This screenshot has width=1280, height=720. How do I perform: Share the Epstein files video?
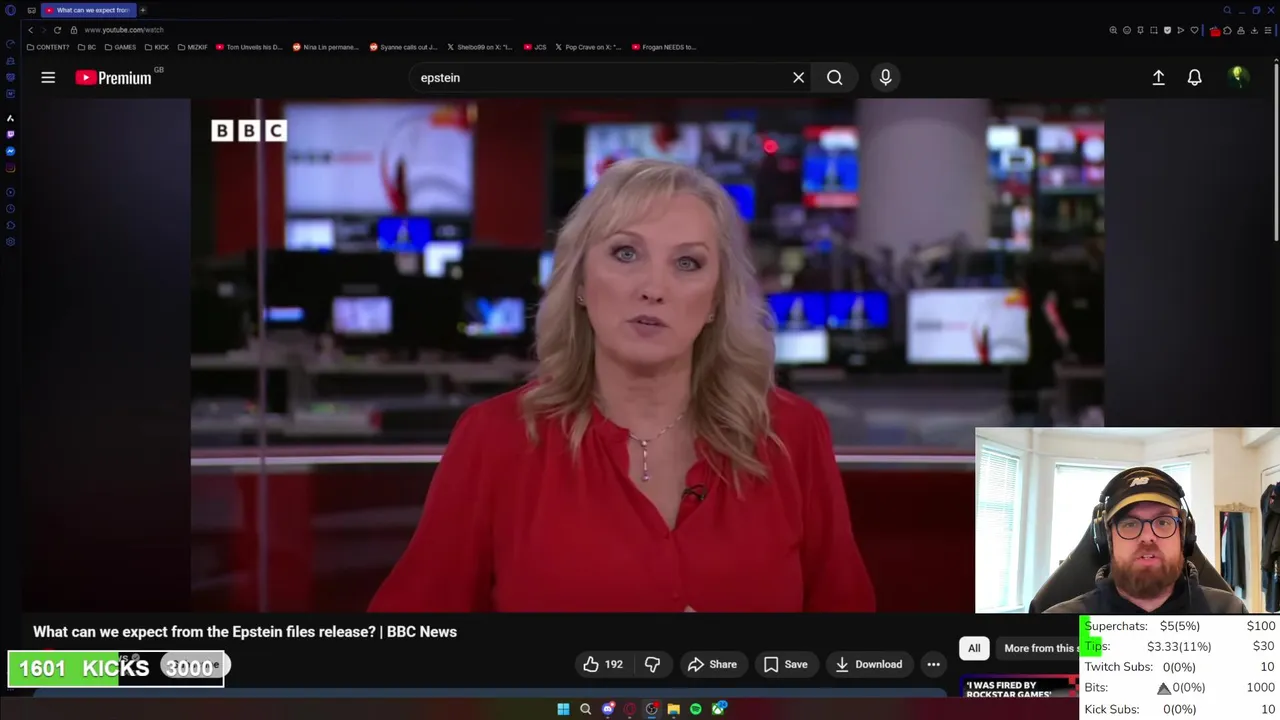712,664
